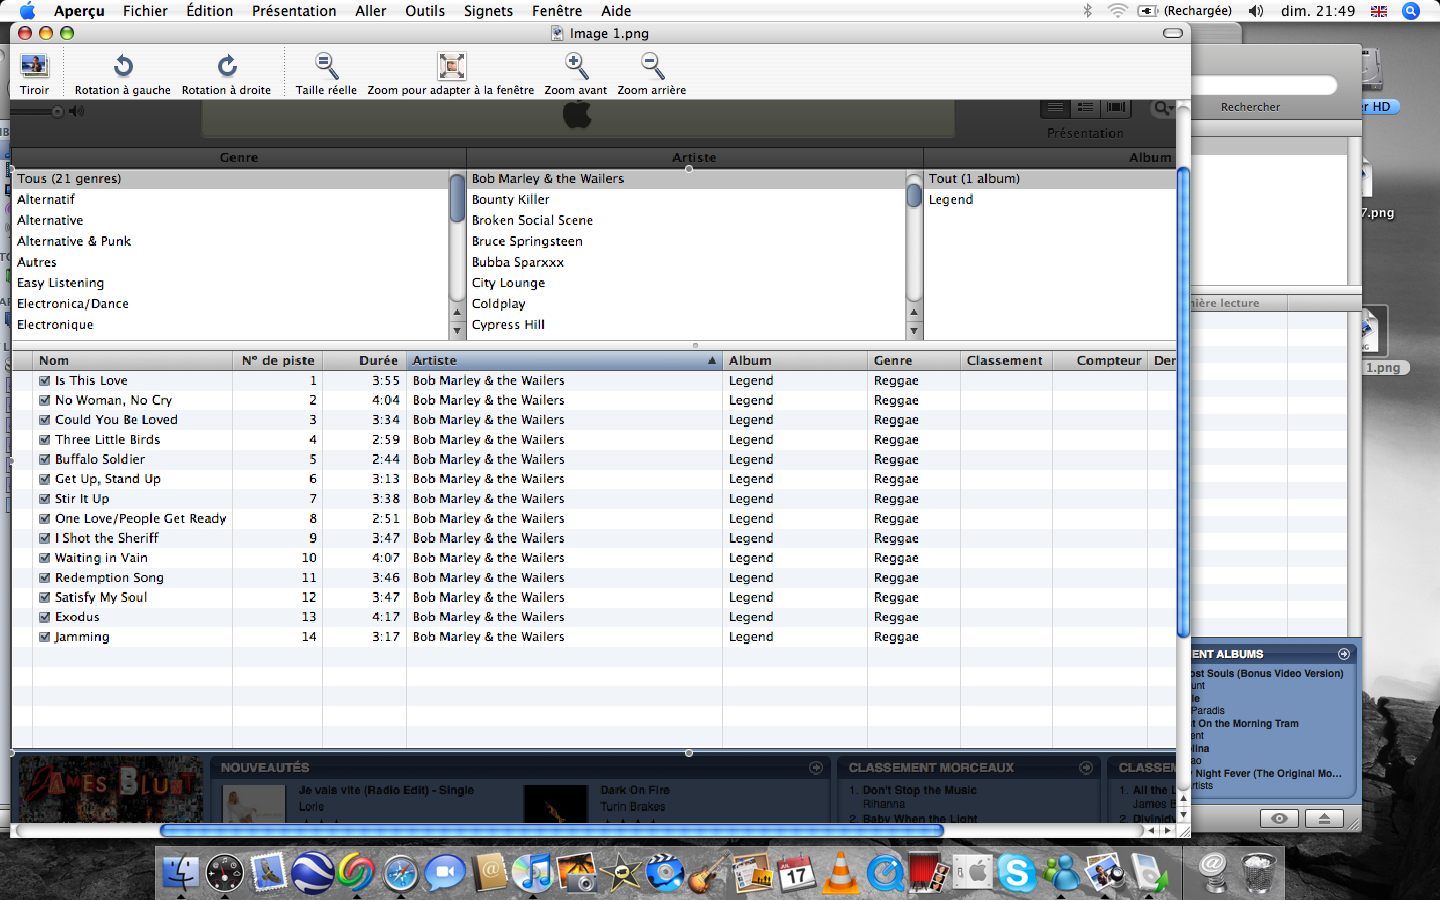Toggle the Jamming track checkbox

44,637
